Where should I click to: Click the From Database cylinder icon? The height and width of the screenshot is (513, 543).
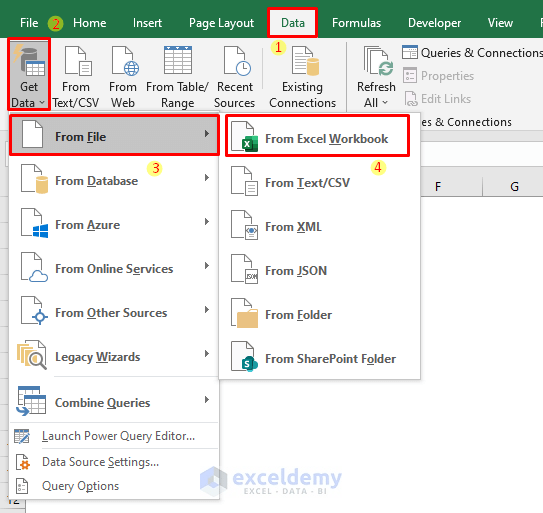click(34, 179)
